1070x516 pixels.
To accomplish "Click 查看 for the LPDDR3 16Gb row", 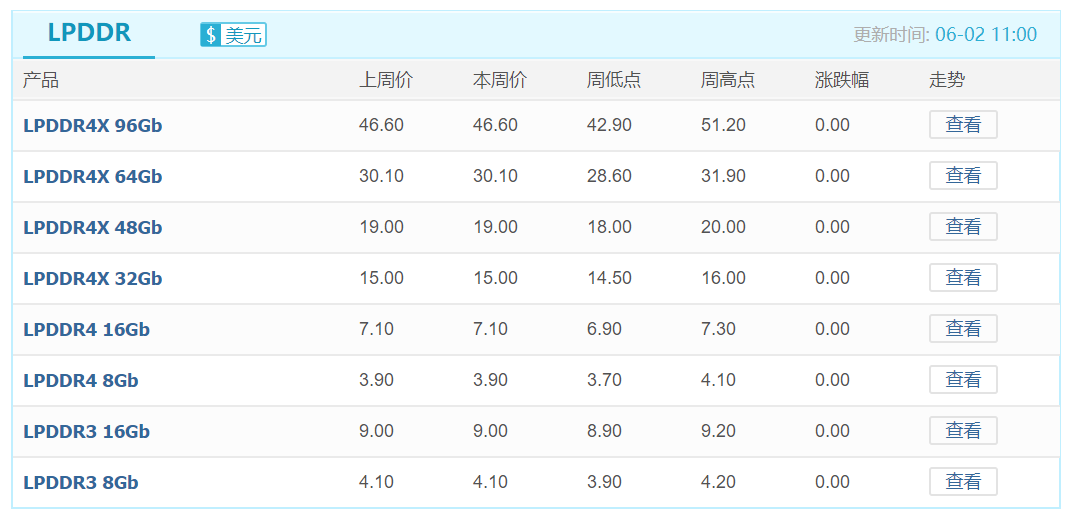I will [963, 431].
